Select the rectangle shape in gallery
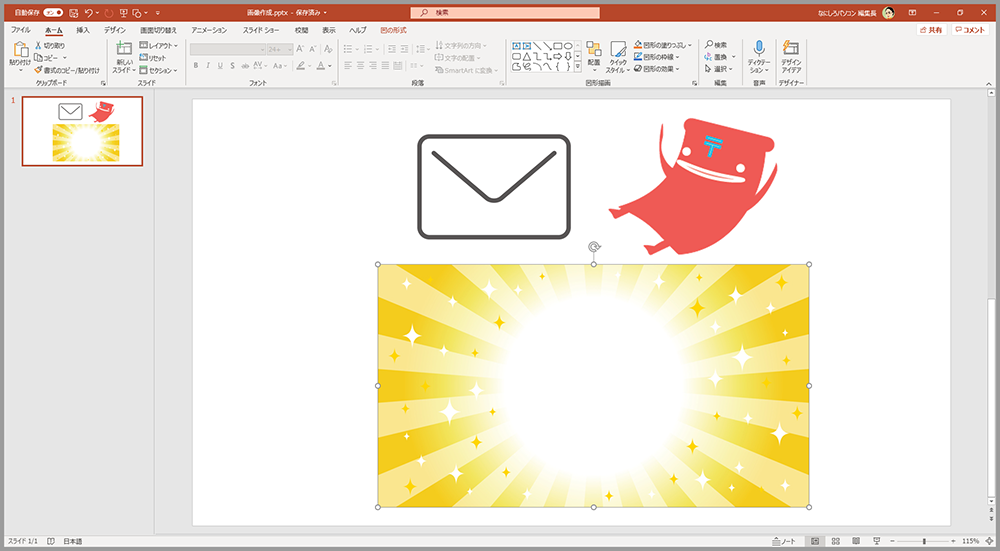The image size is (1000, 551). point(557,46)
